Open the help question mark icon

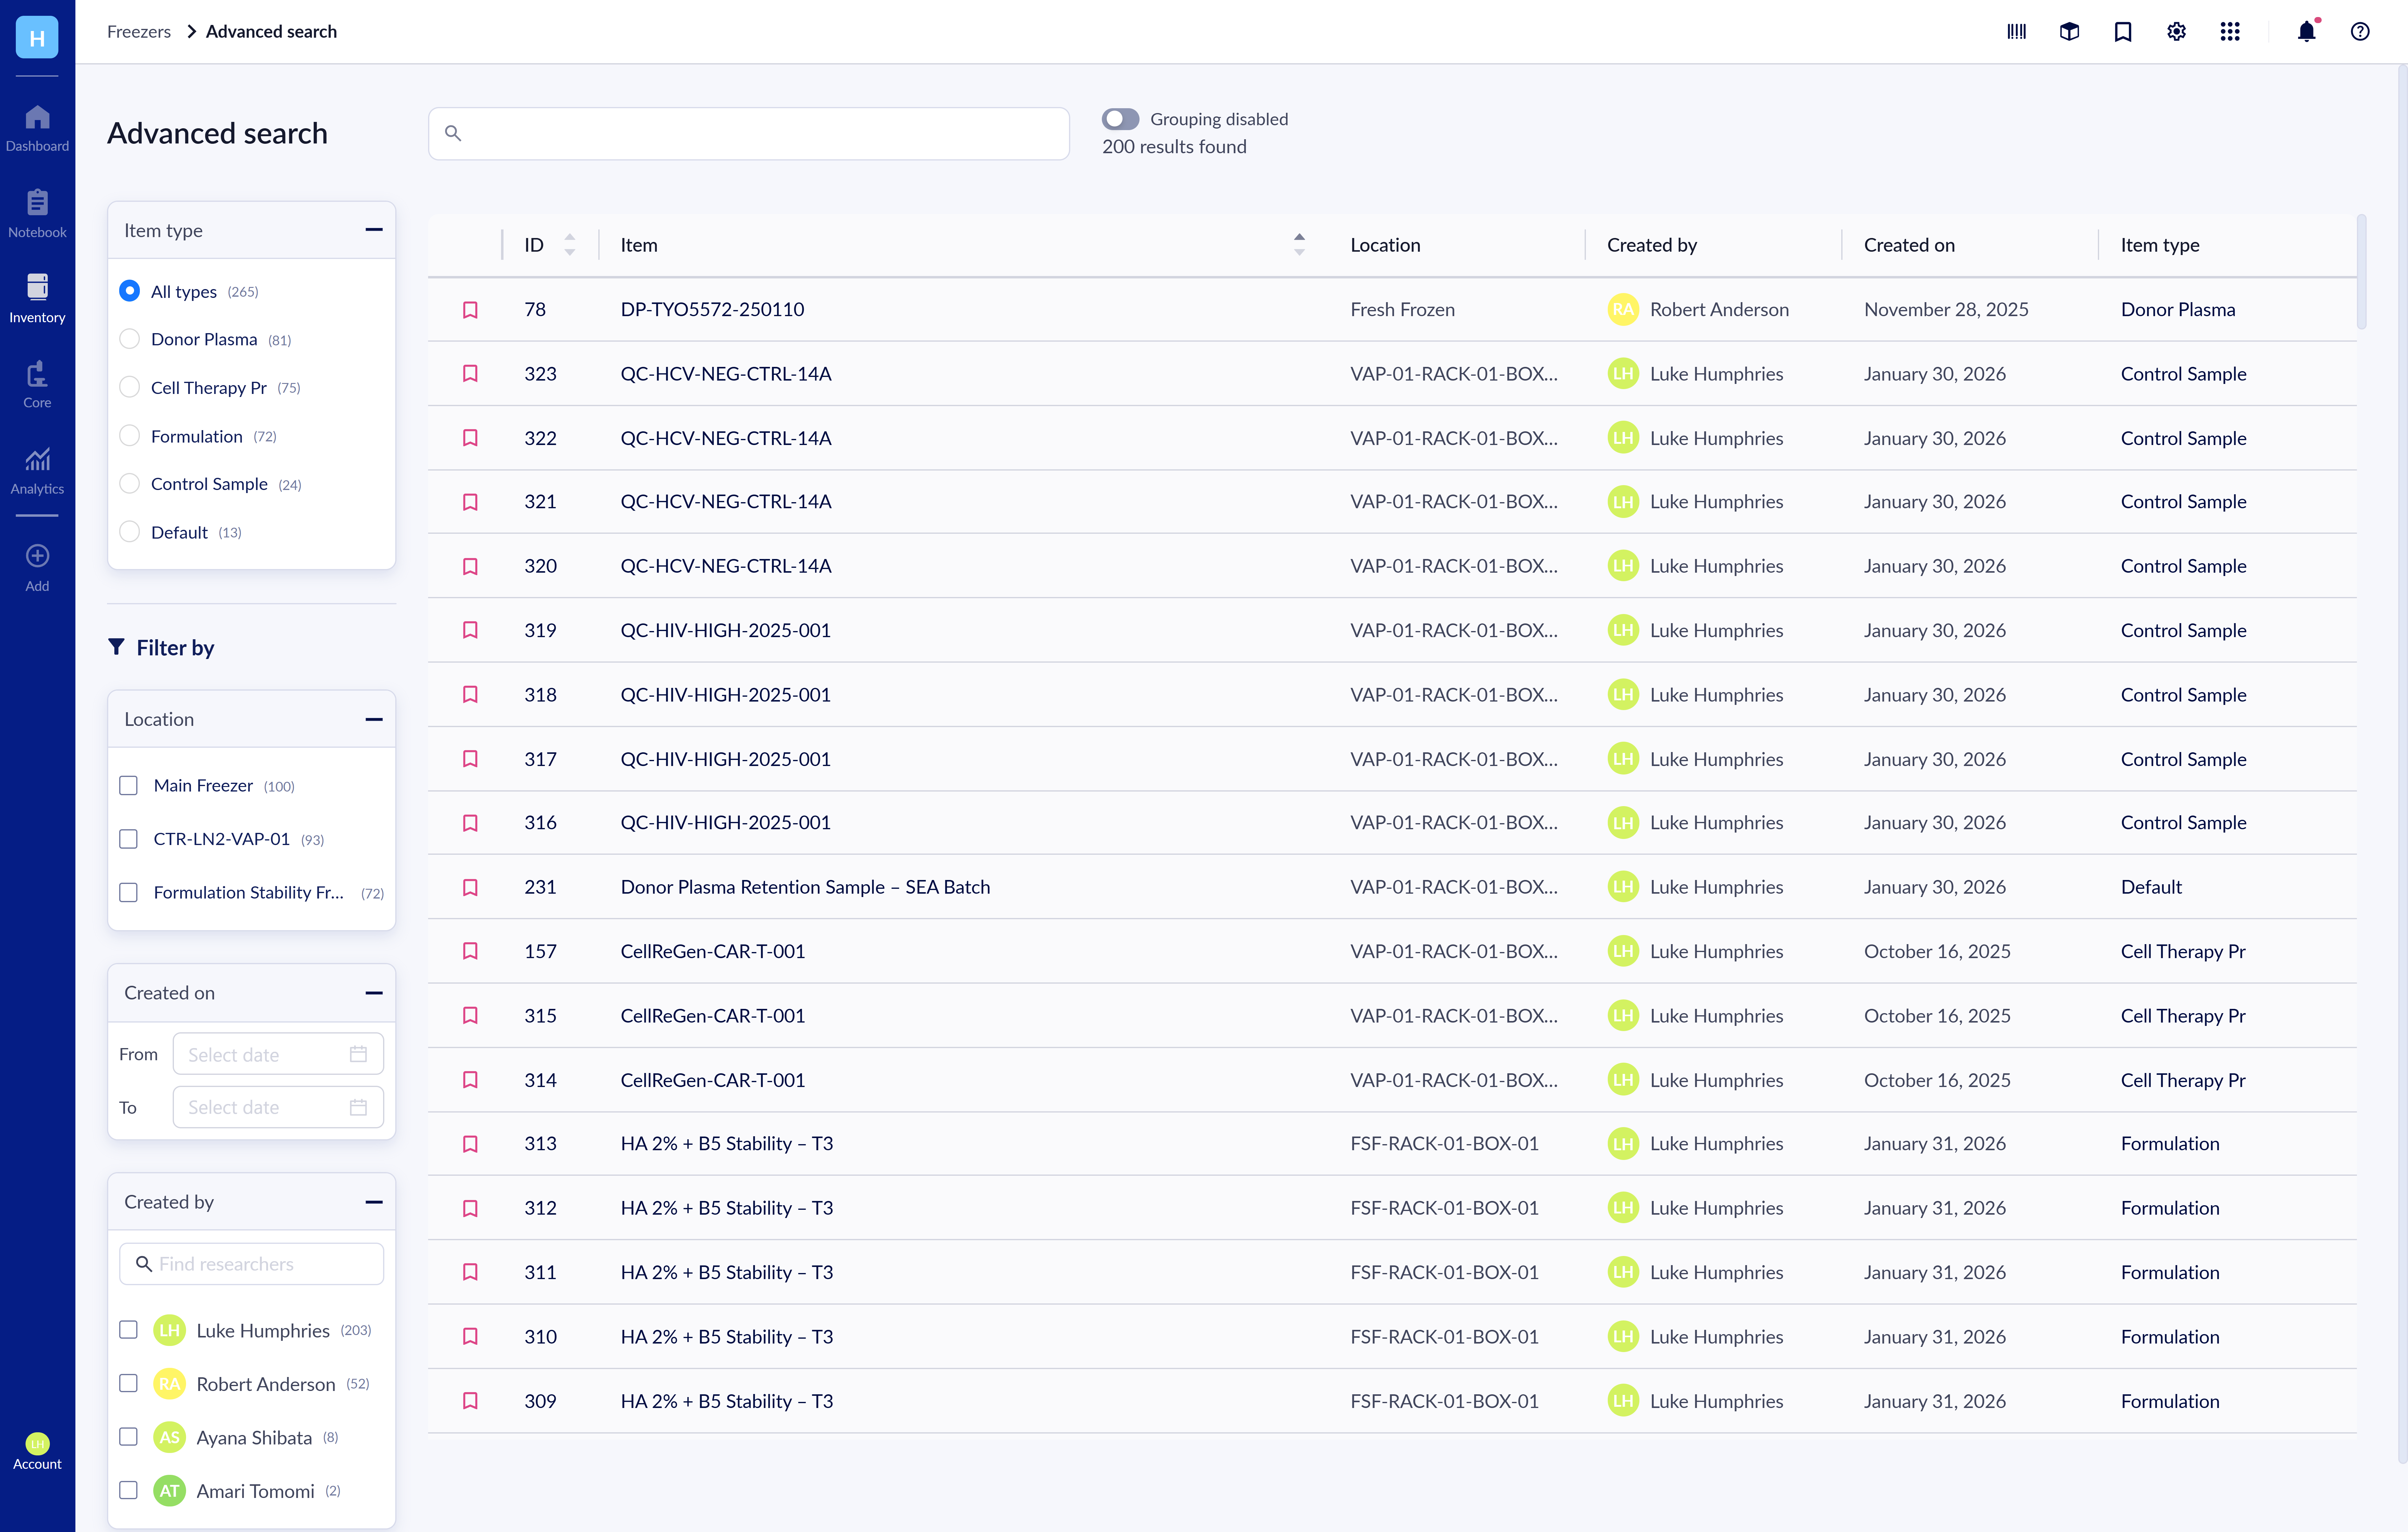2360,31
